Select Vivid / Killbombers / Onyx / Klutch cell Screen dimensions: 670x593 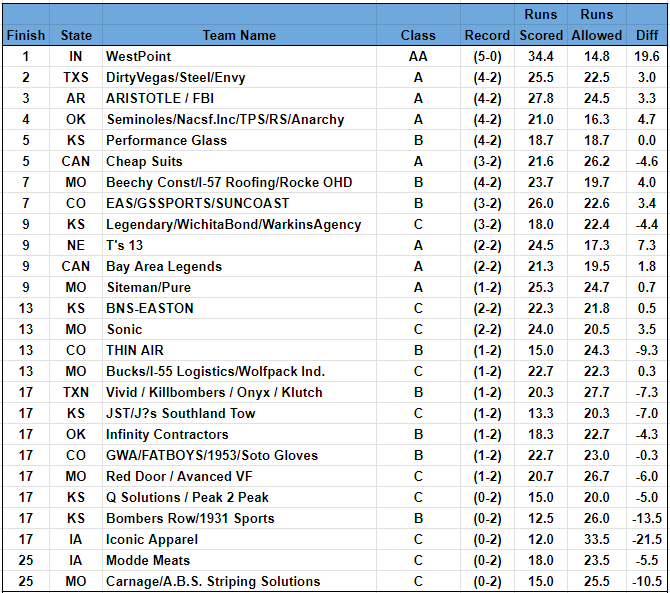click(239, 392)
